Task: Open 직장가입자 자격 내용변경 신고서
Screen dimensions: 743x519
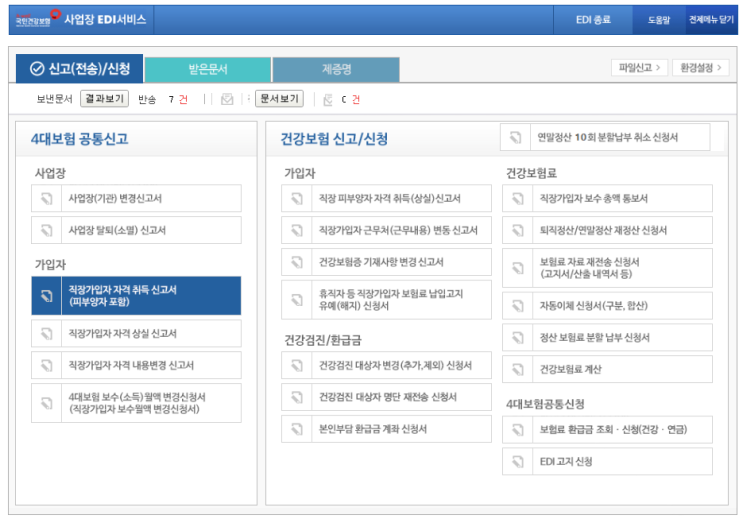Action: point(136,365)
